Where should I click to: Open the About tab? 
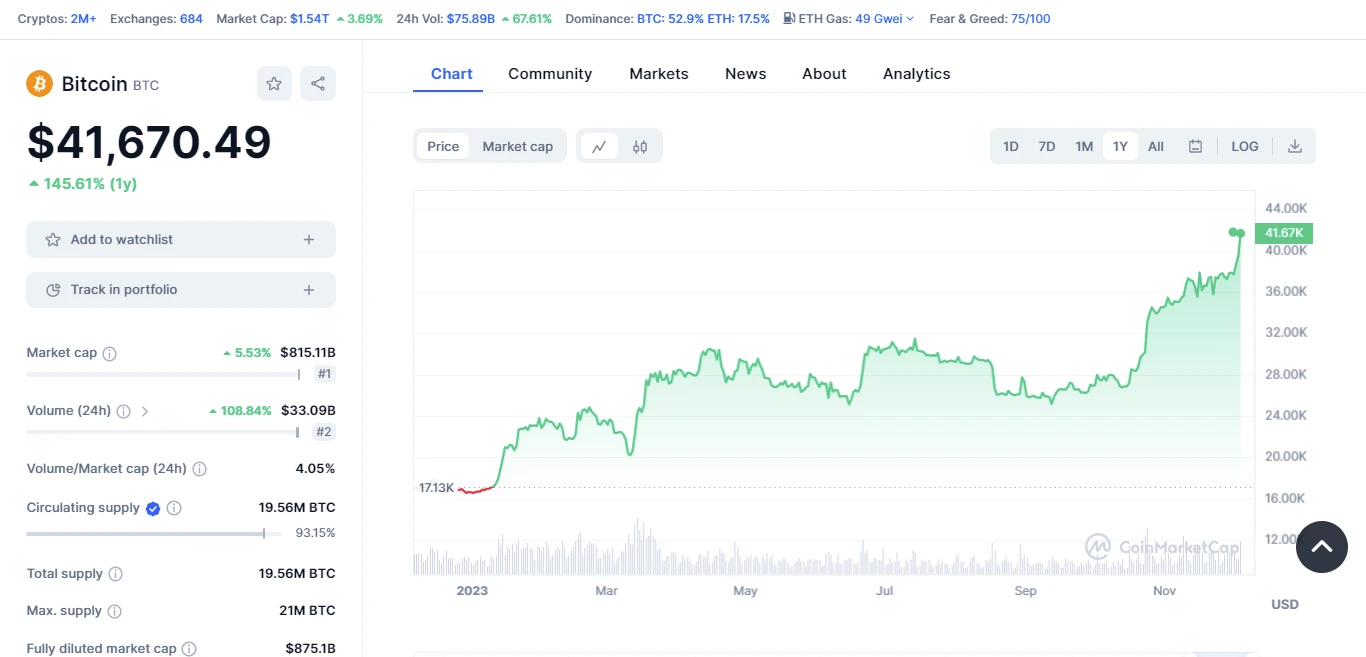pos(824,74)
